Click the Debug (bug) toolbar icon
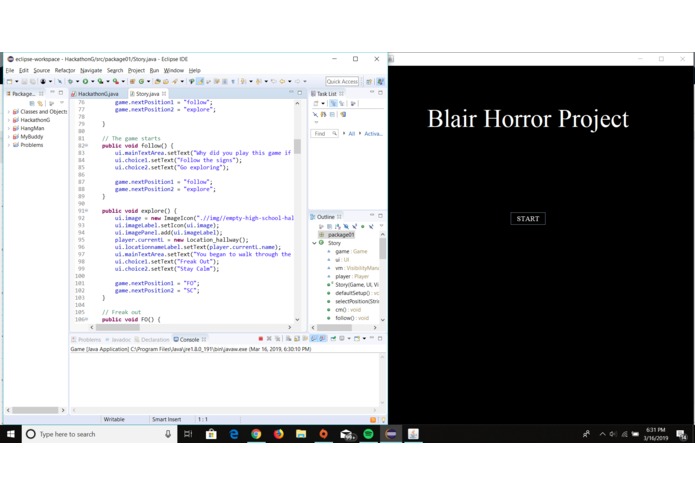 (x=70, y=82)
